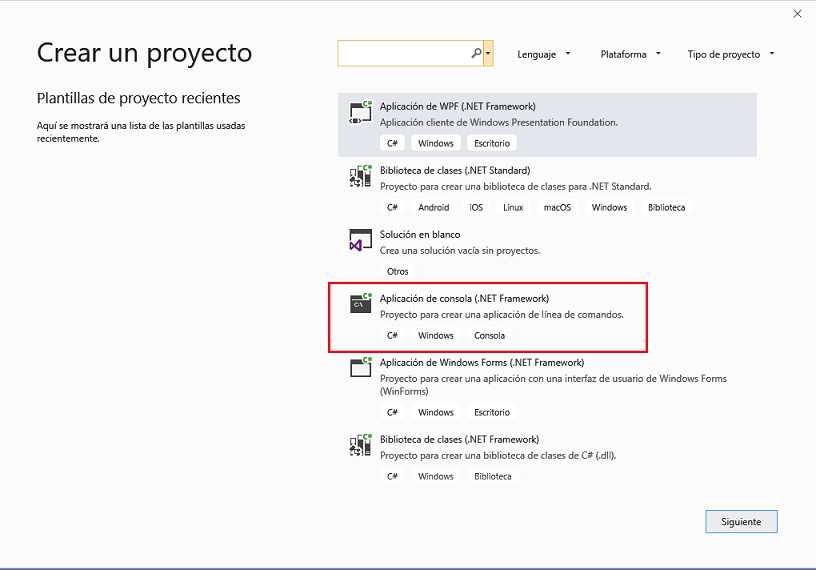Select Aplicación de WPF (.NET Framework) template
The height and width of the screenshot is (570, 816).
point(547,125)
